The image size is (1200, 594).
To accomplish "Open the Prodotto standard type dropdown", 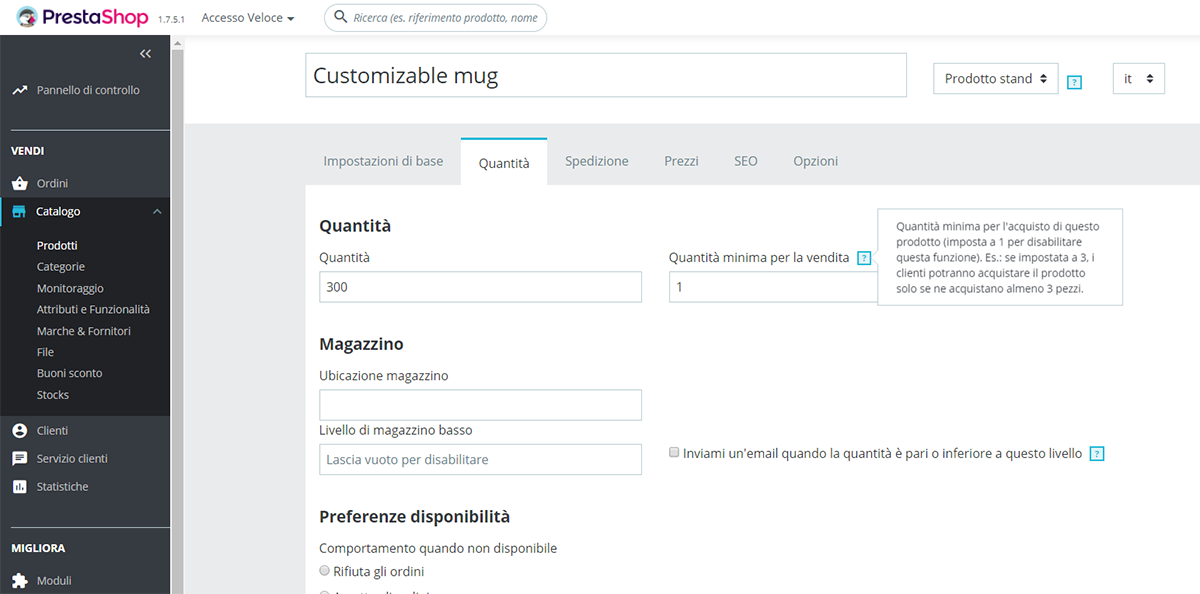I will [x=995, y=78].
